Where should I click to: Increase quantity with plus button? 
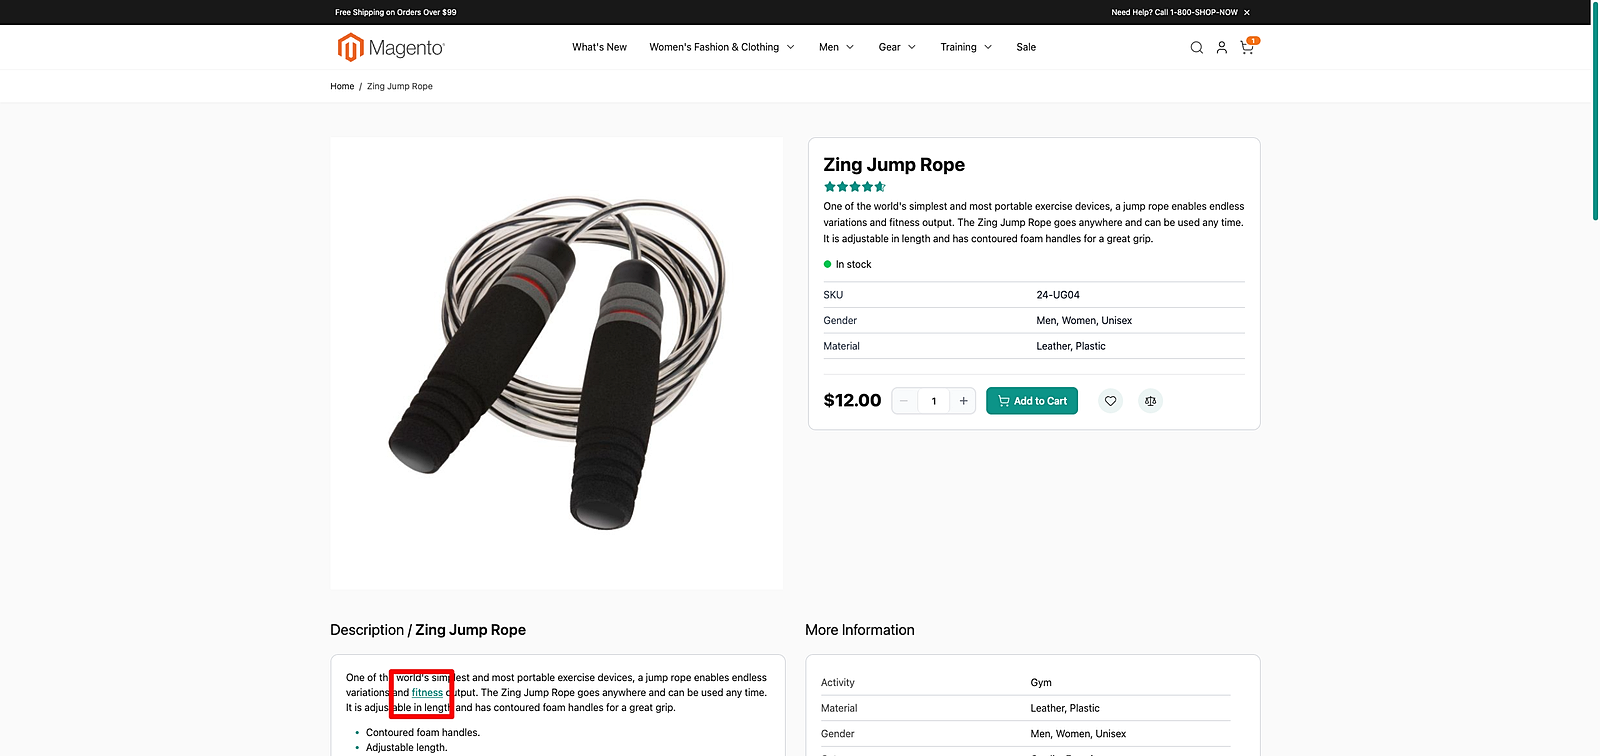pos(963,401)
